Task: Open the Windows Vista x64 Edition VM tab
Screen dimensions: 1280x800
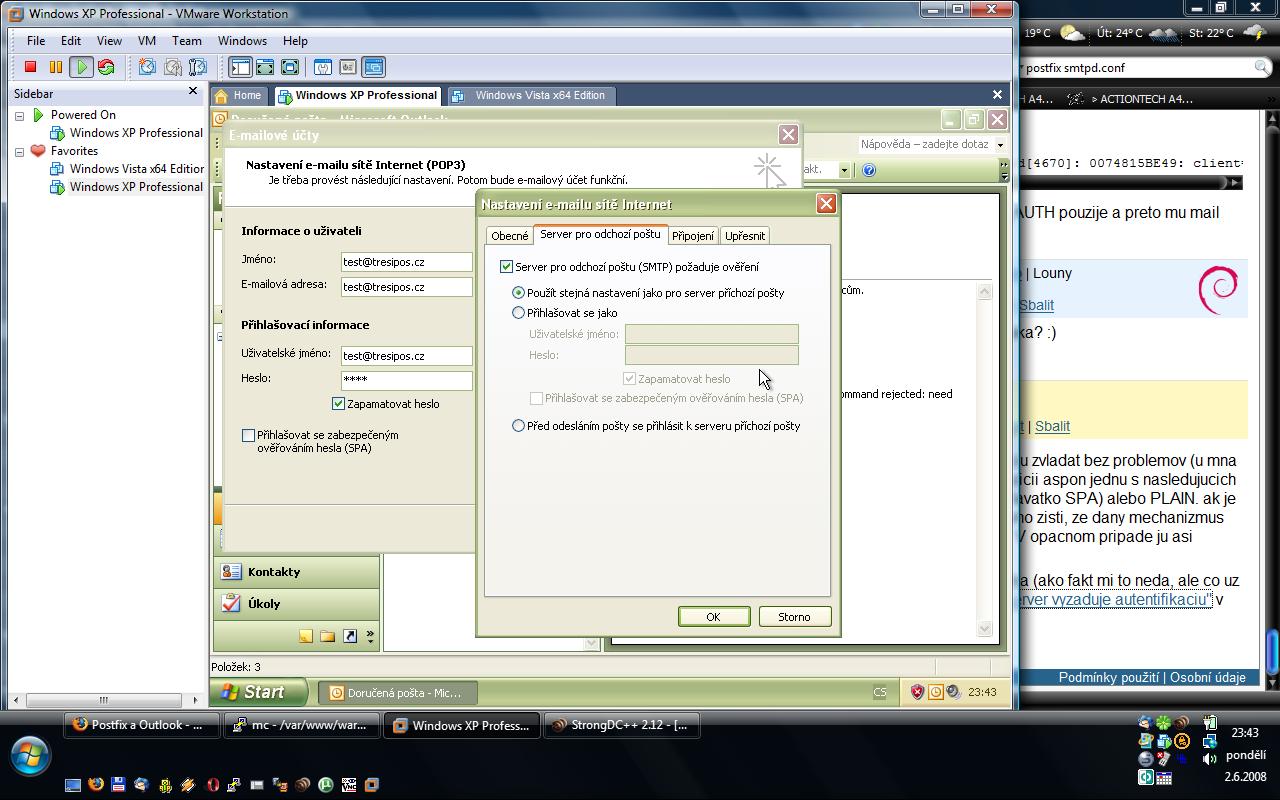Action: click(530, 95)
